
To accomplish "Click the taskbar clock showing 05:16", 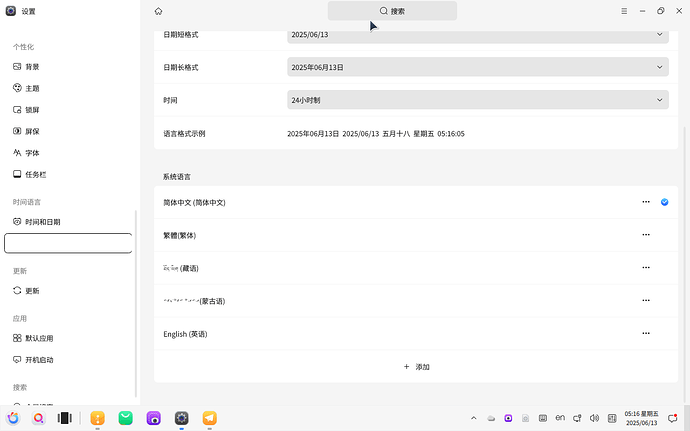I will [x=640, y=418].
